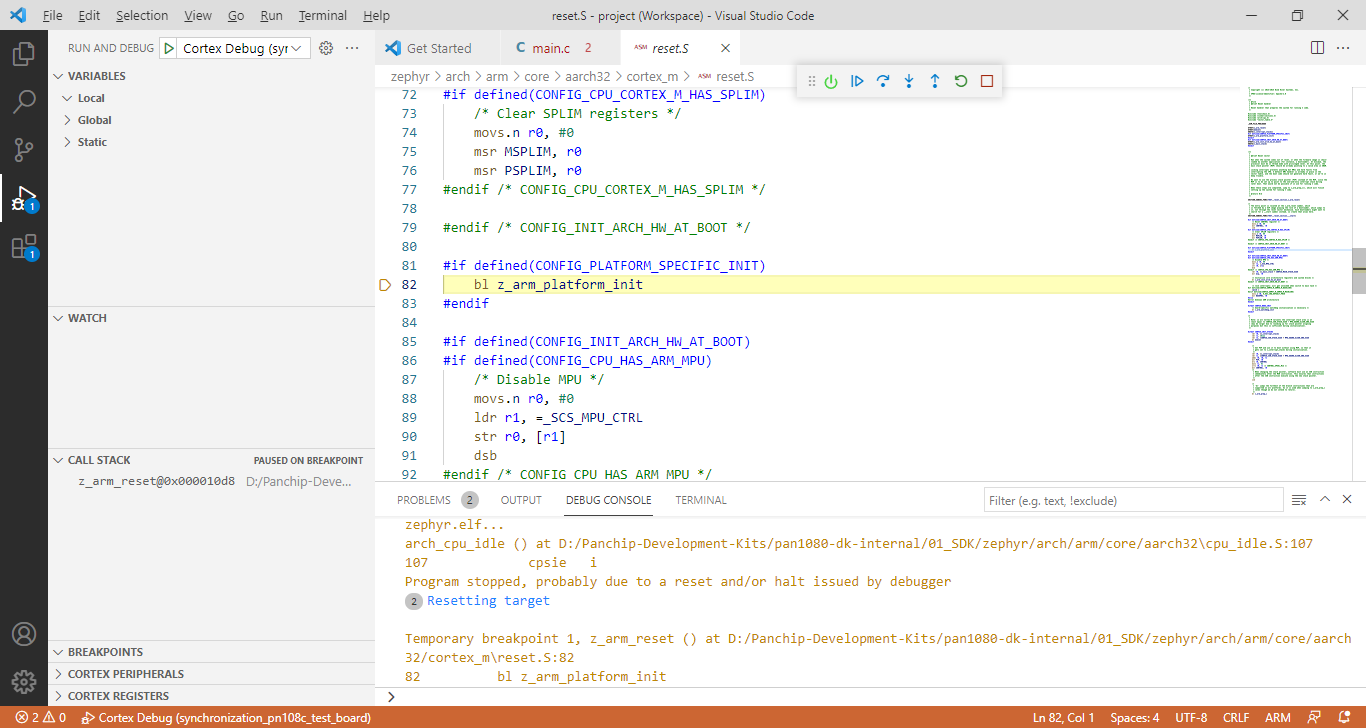Grab the debug toolbar drag handle
1366x728 pixels.
pyautogui.click(x=811, y=81)
